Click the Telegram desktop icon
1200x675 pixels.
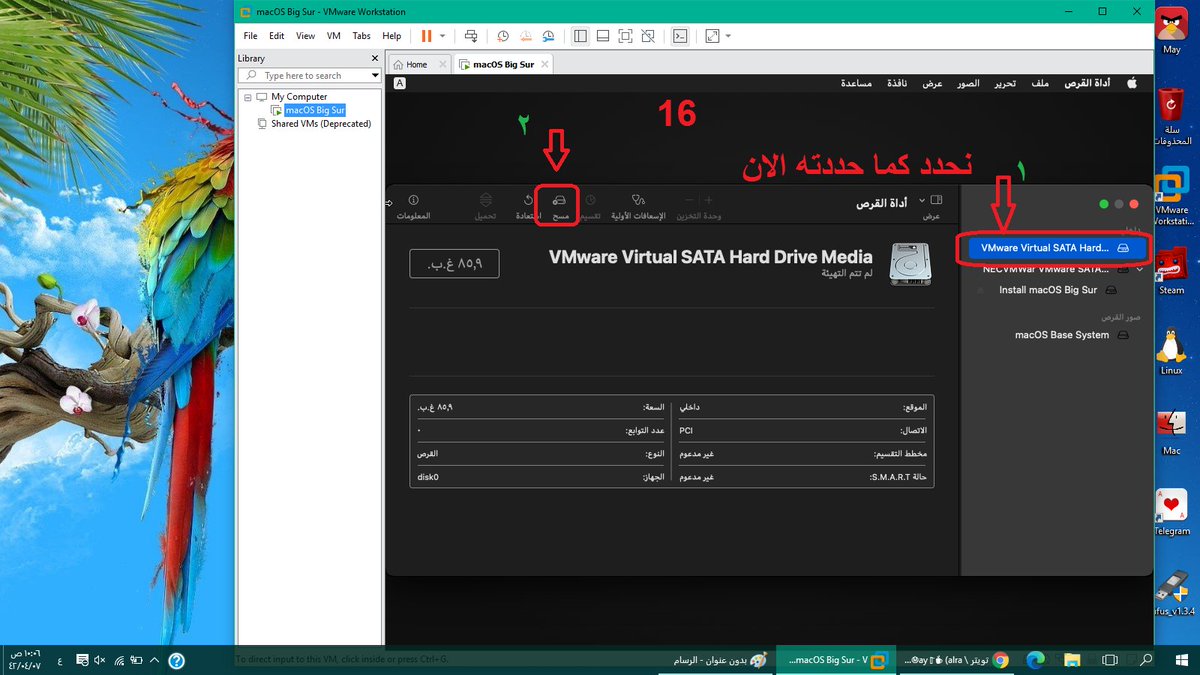tap(1171, 512)
